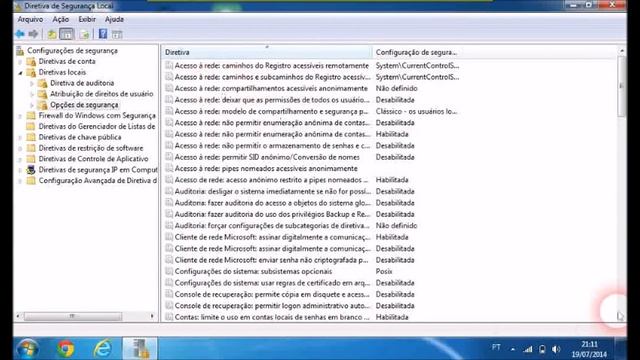Open the Windows Start button
Viewport: 640px width, 360px height.
tap(28, 349)
